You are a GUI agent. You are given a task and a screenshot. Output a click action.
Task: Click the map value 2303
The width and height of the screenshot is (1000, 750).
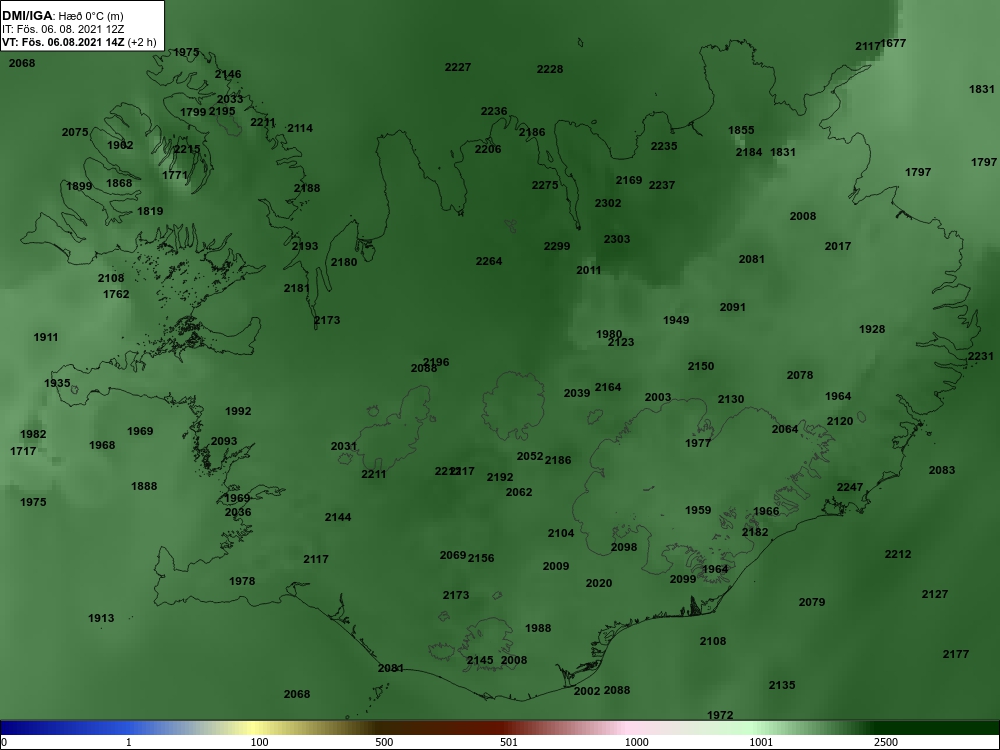click(x=617, y=239)
